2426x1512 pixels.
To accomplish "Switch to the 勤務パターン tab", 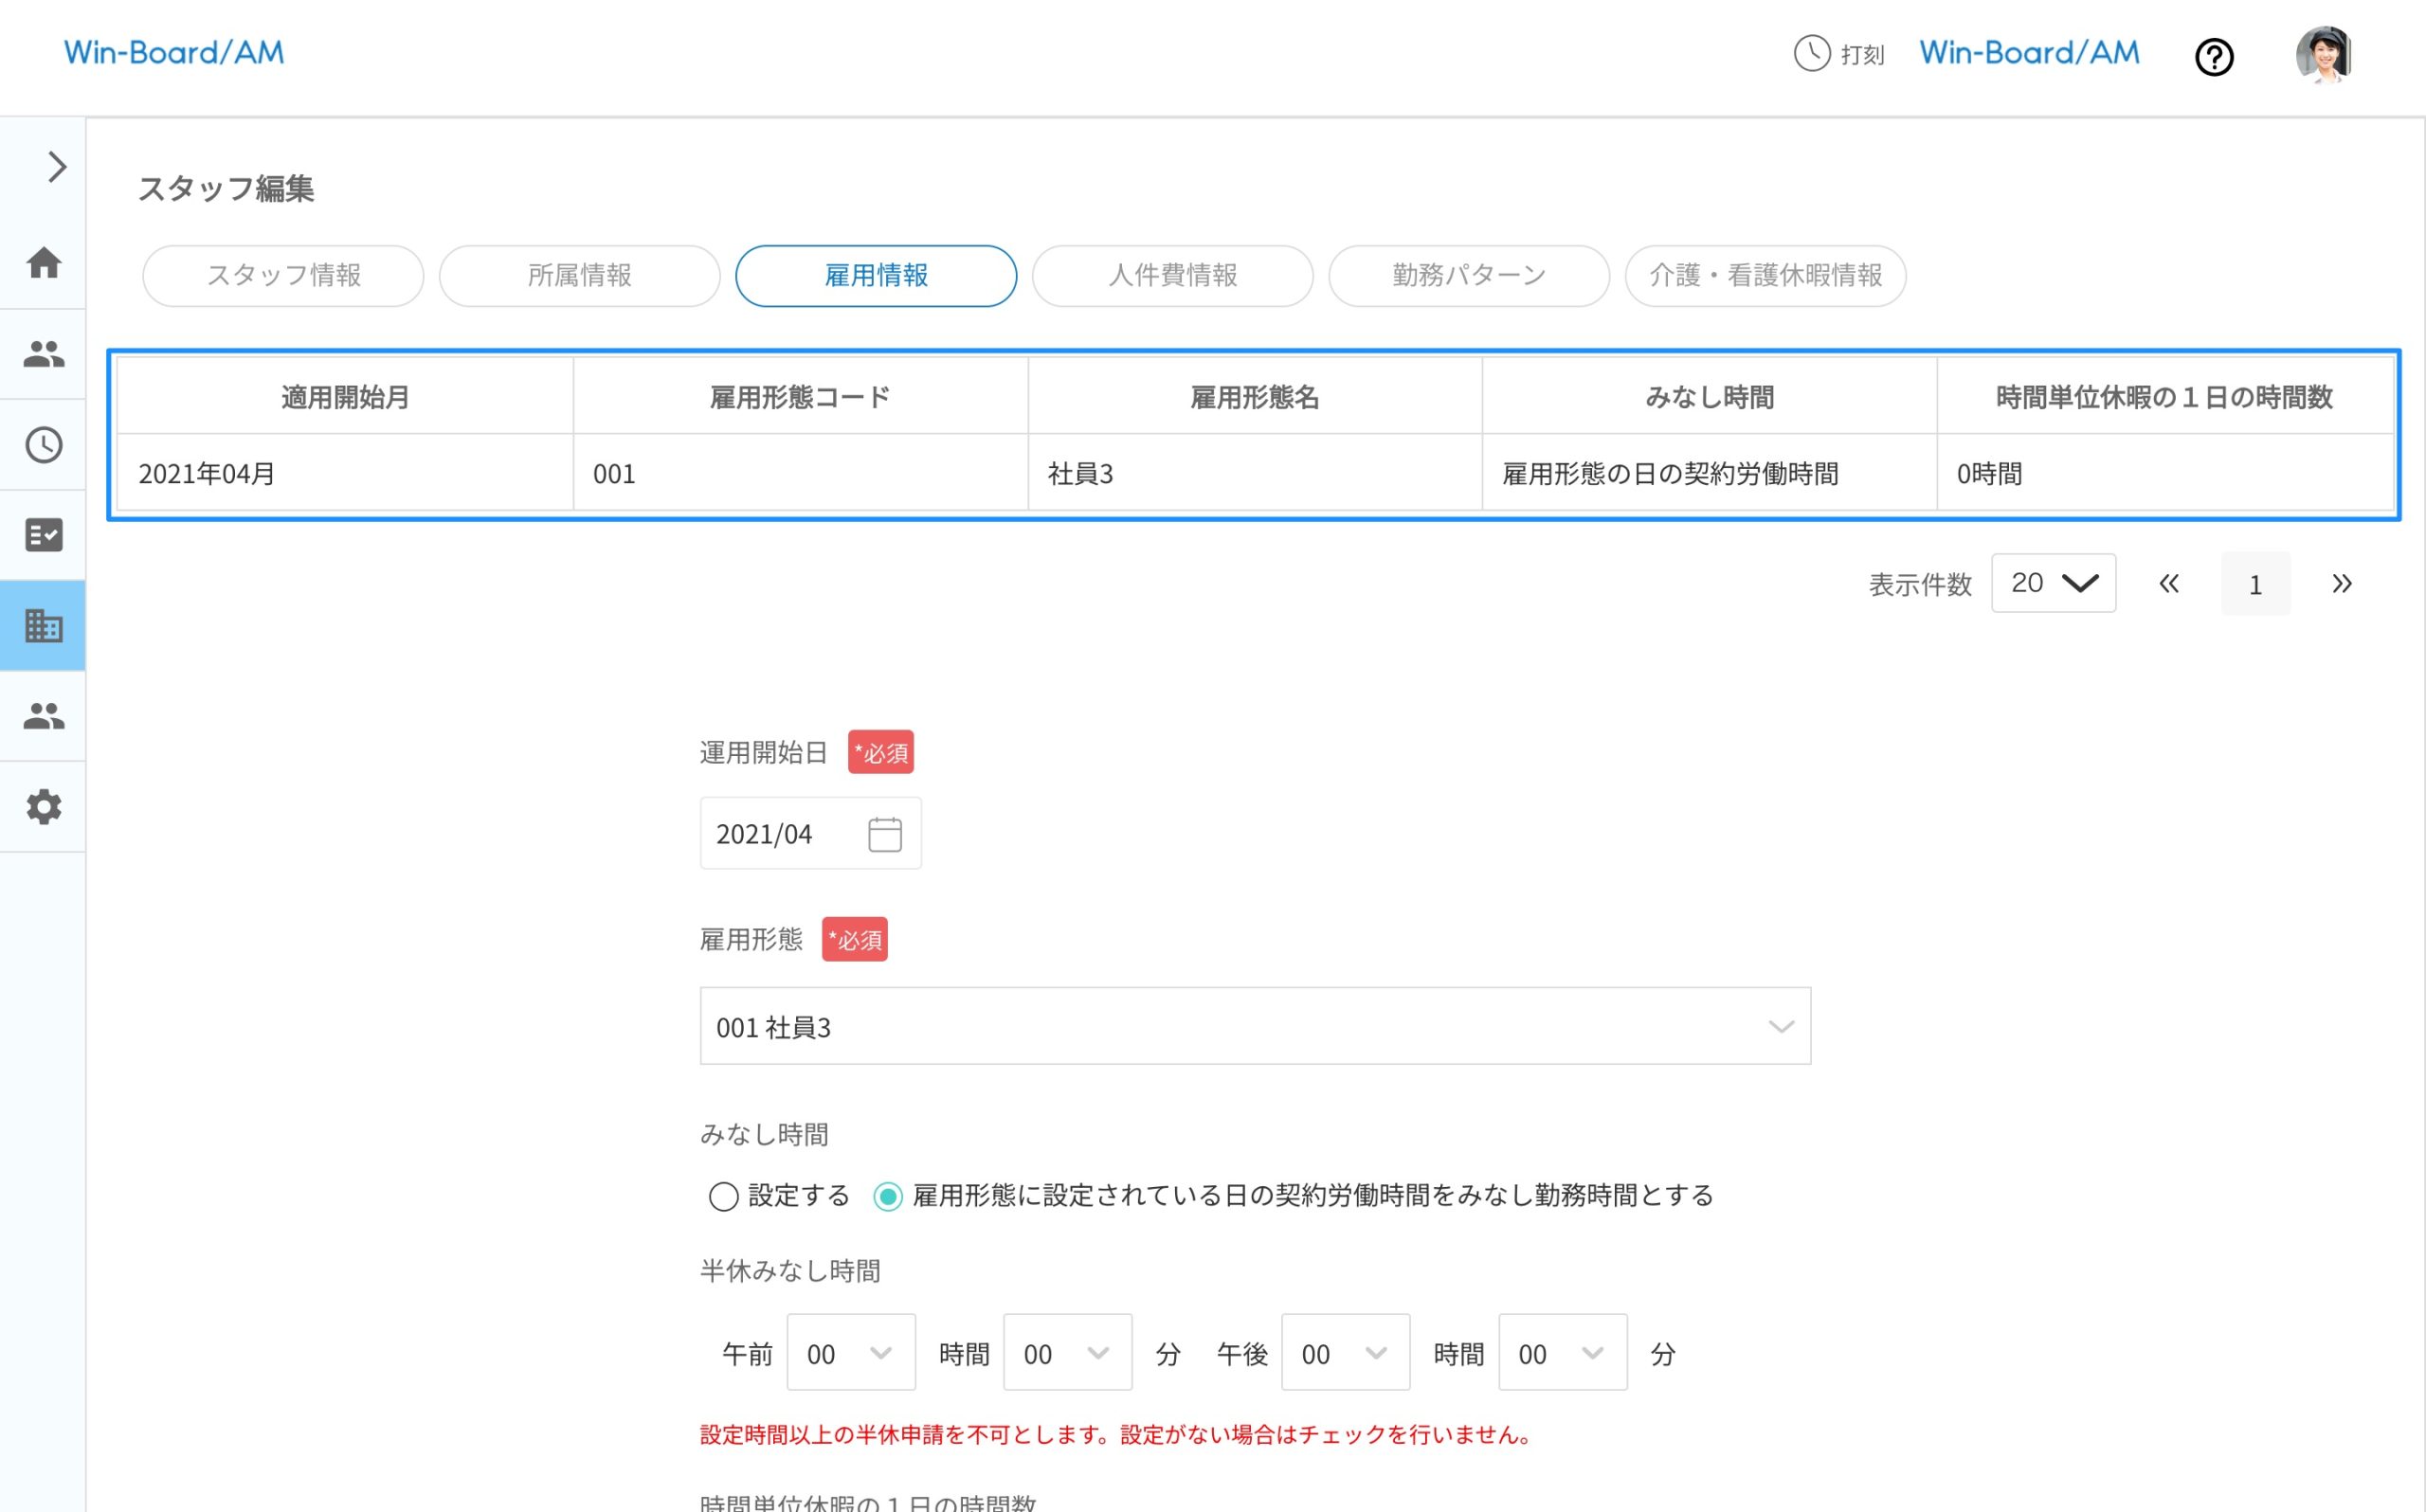I will 1468,276.
